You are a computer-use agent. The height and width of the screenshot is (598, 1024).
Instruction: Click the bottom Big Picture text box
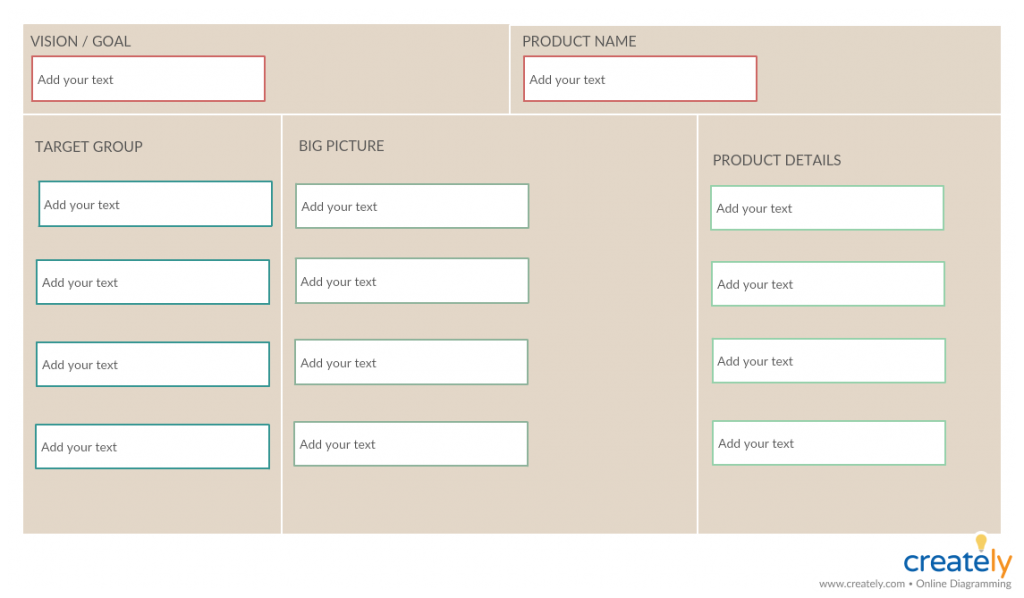click(410, 444)
